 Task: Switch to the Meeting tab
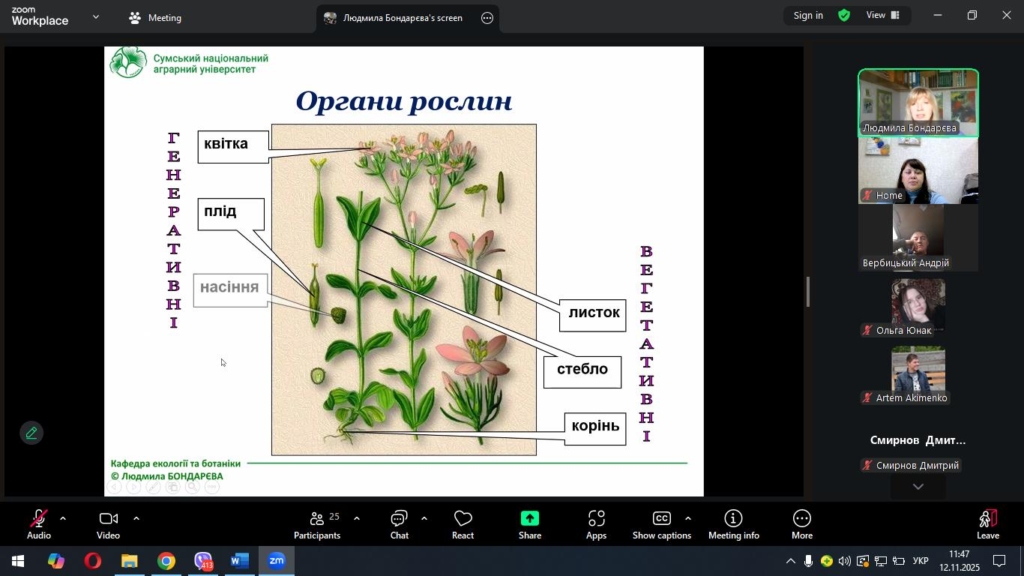coord(156,18)
